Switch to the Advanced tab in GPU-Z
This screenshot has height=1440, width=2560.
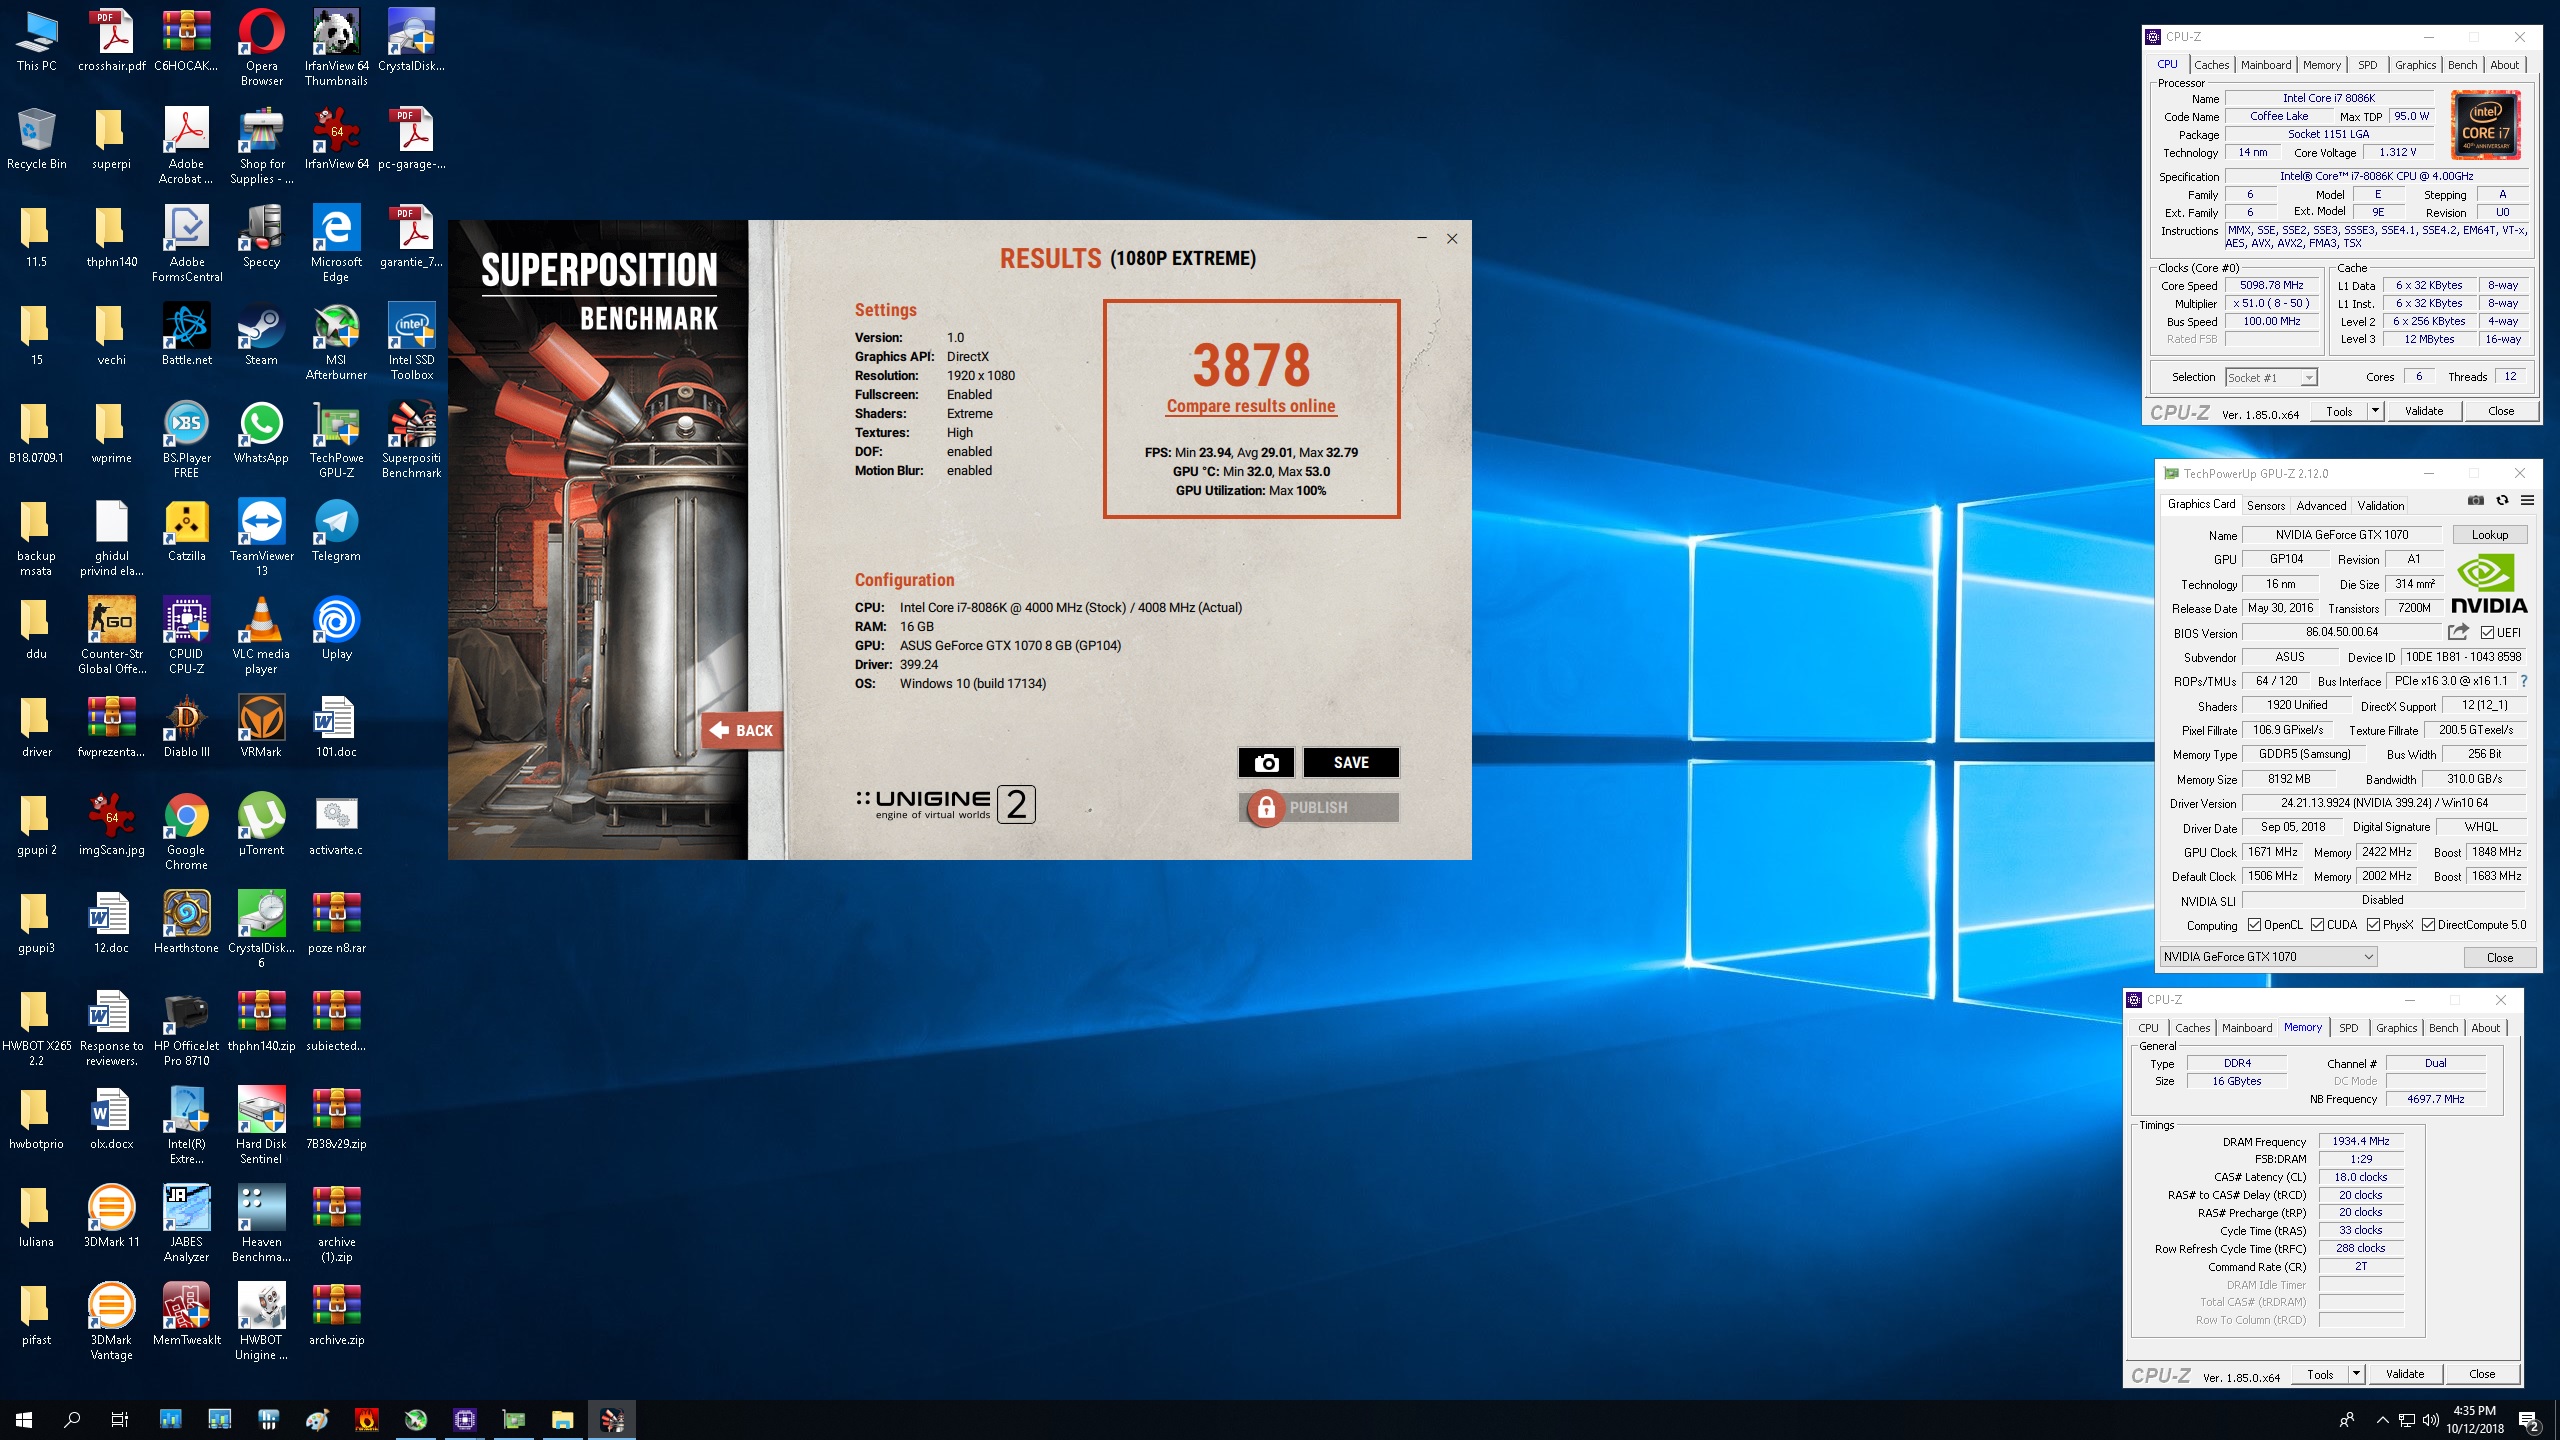2320,505
